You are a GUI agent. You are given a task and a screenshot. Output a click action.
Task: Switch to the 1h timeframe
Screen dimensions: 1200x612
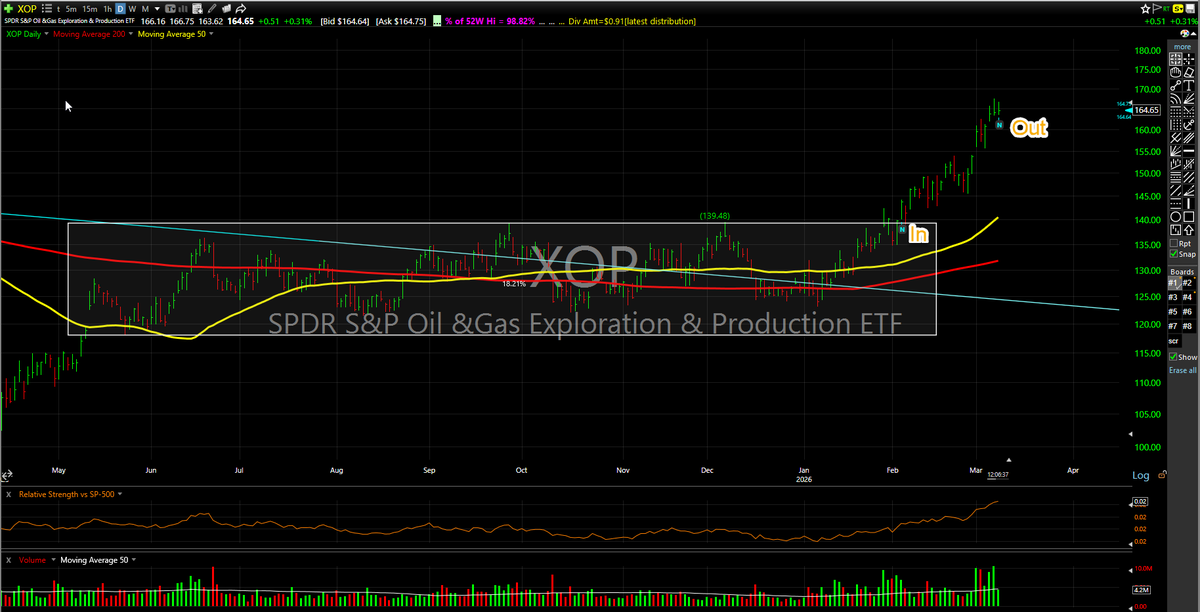point(107,9)
